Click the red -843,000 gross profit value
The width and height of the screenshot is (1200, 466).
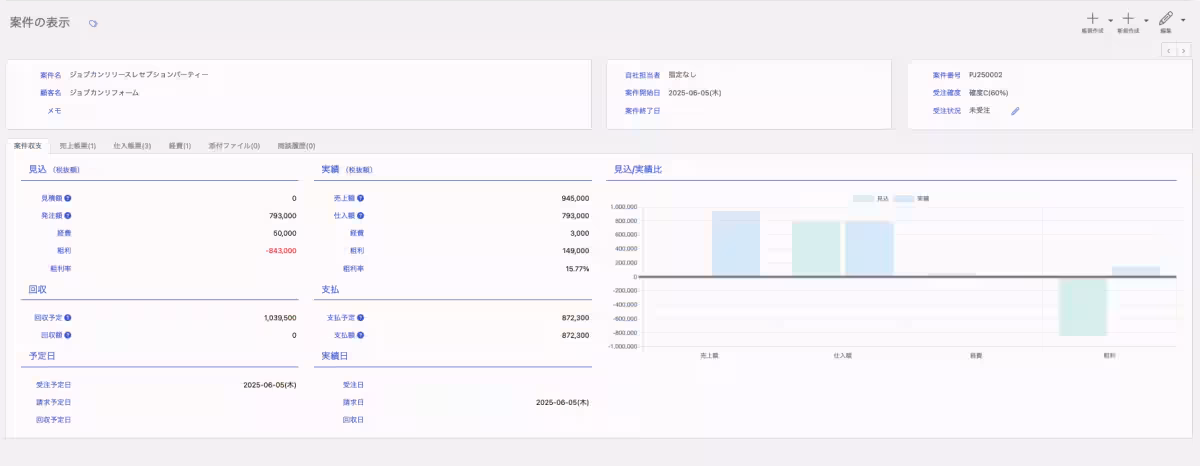(x=281, y=250)
